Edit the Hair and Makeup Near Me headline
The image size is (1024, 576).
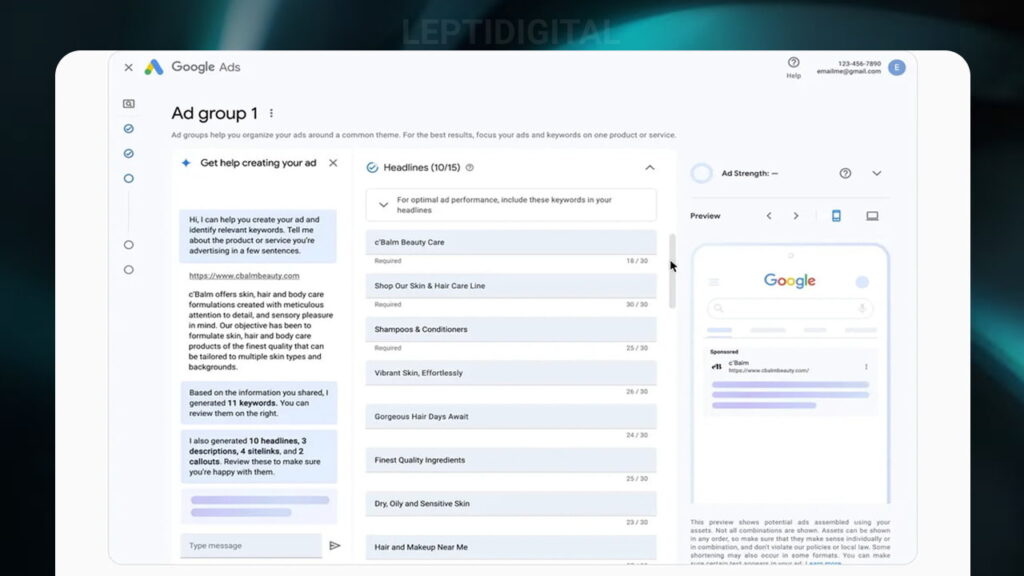click(x=511, y=547)
